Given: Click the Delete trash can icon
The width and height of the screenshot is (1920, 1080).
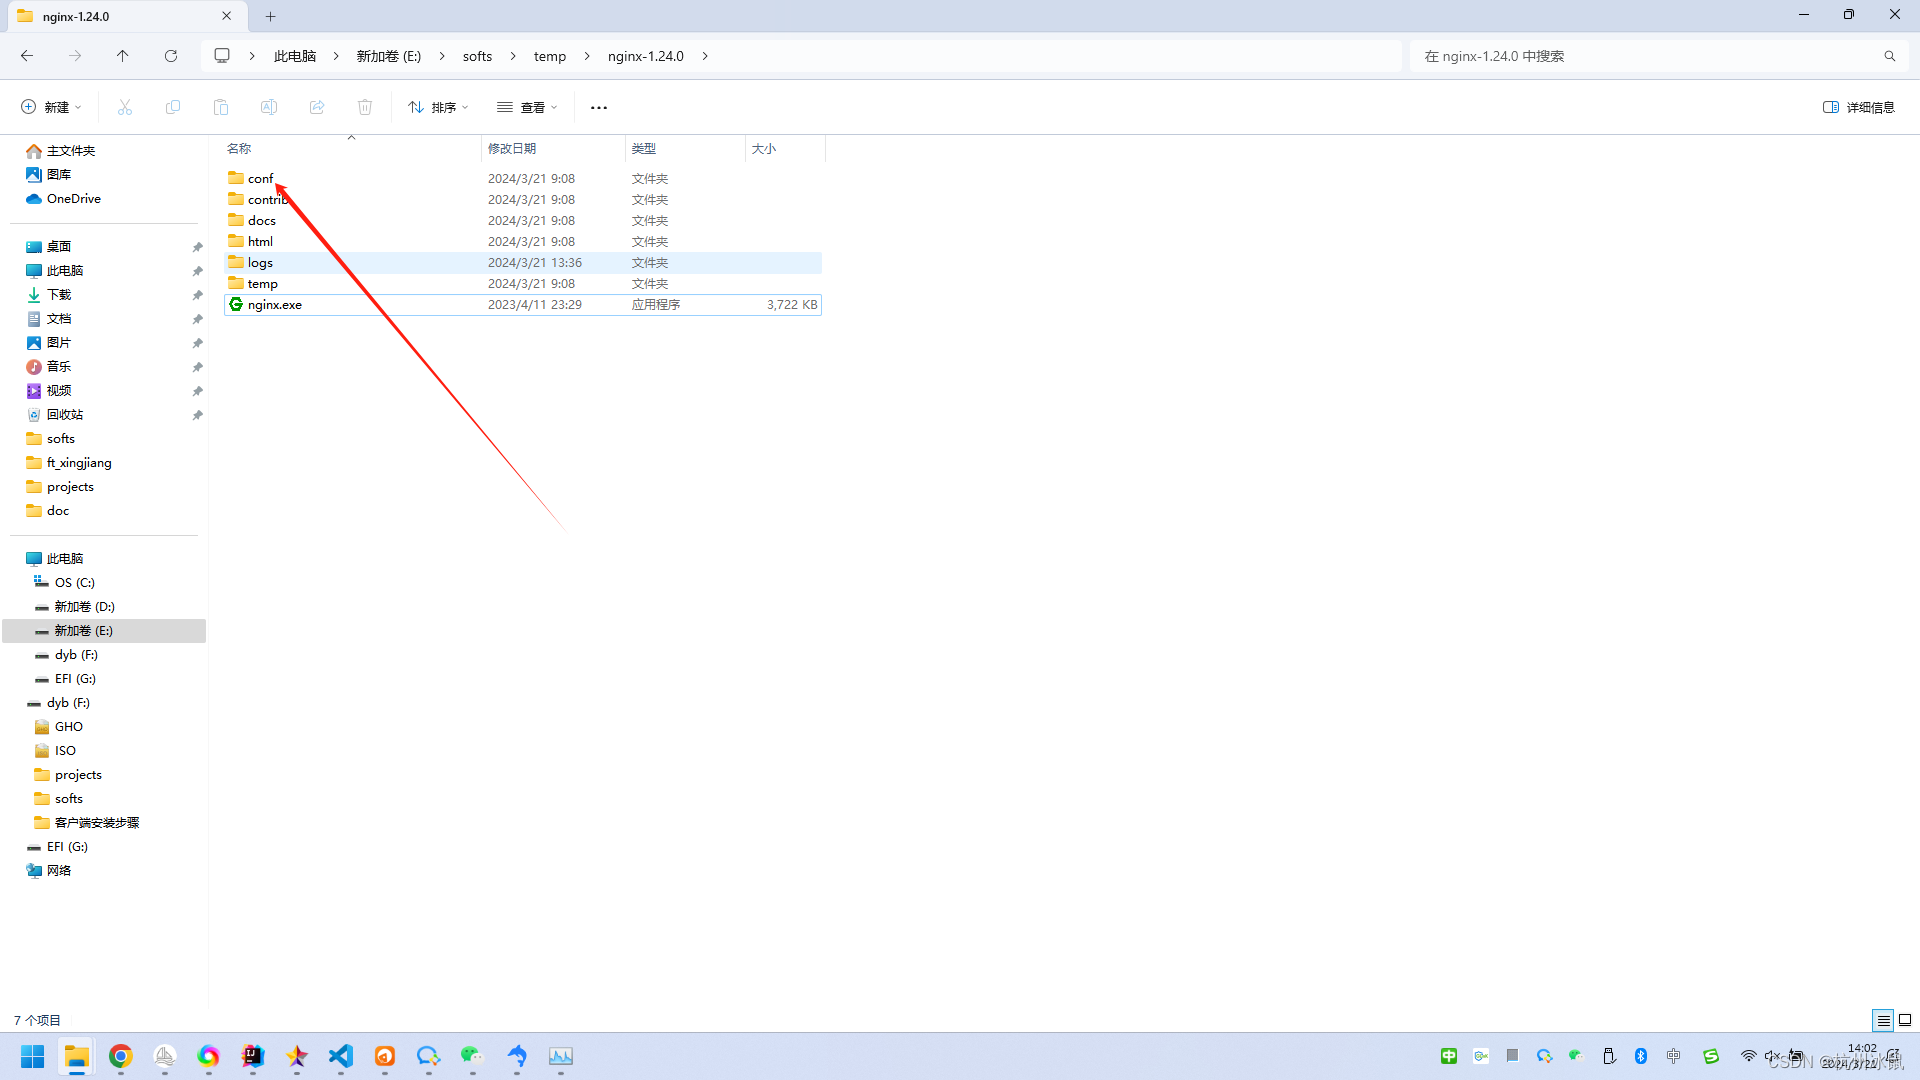Looking at the screenshot, I should (365, 107).
